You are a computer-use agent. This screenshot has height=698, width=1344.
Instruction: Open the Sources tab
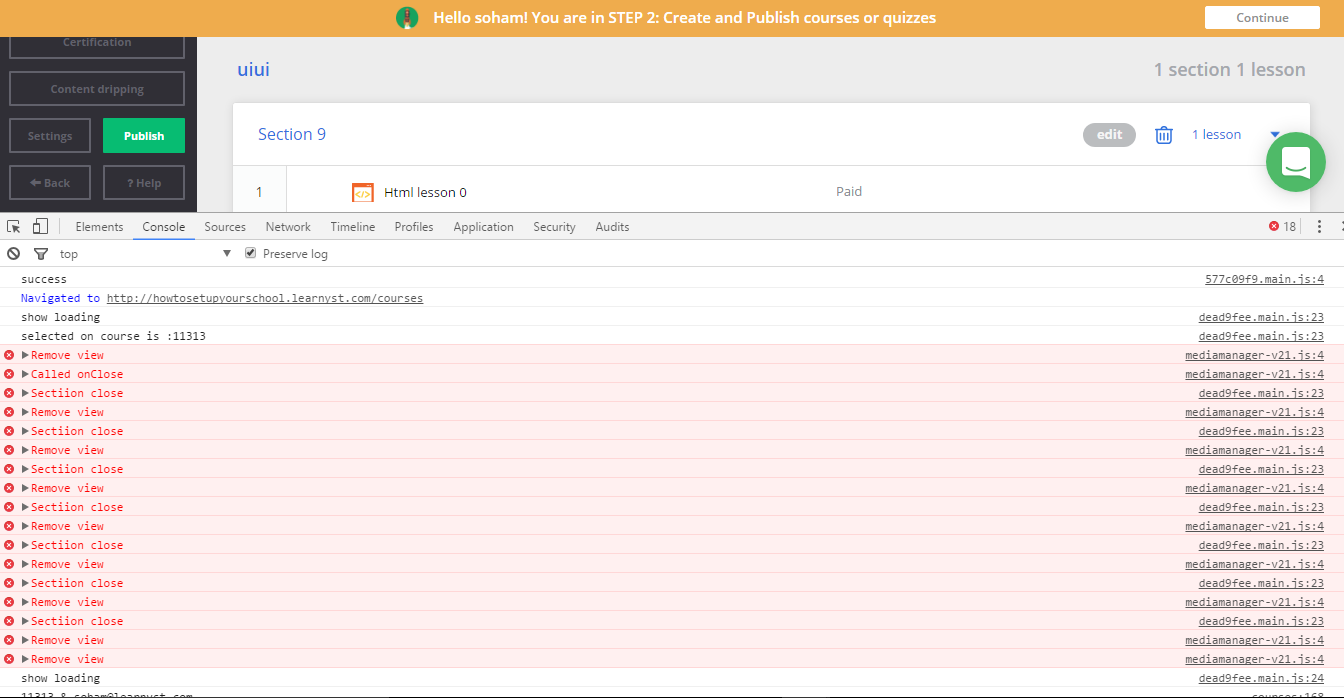point(225,227)
